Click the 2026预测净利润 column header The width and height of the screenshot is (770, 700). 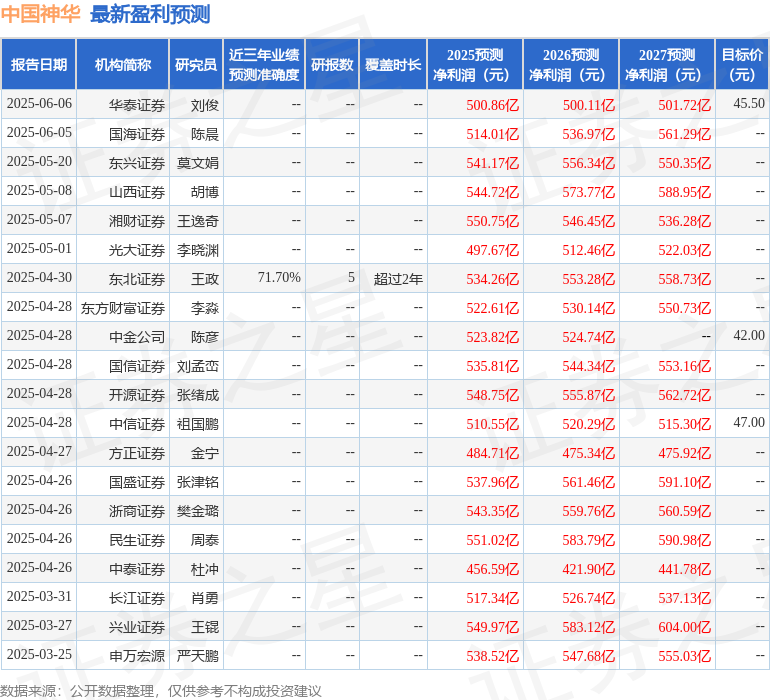click(x=571, y=65)
